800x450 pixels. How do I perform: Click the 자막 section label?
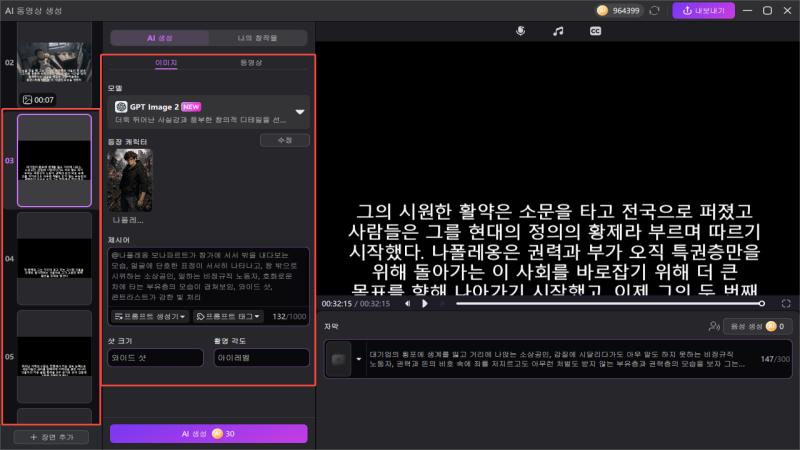(331, 326)
